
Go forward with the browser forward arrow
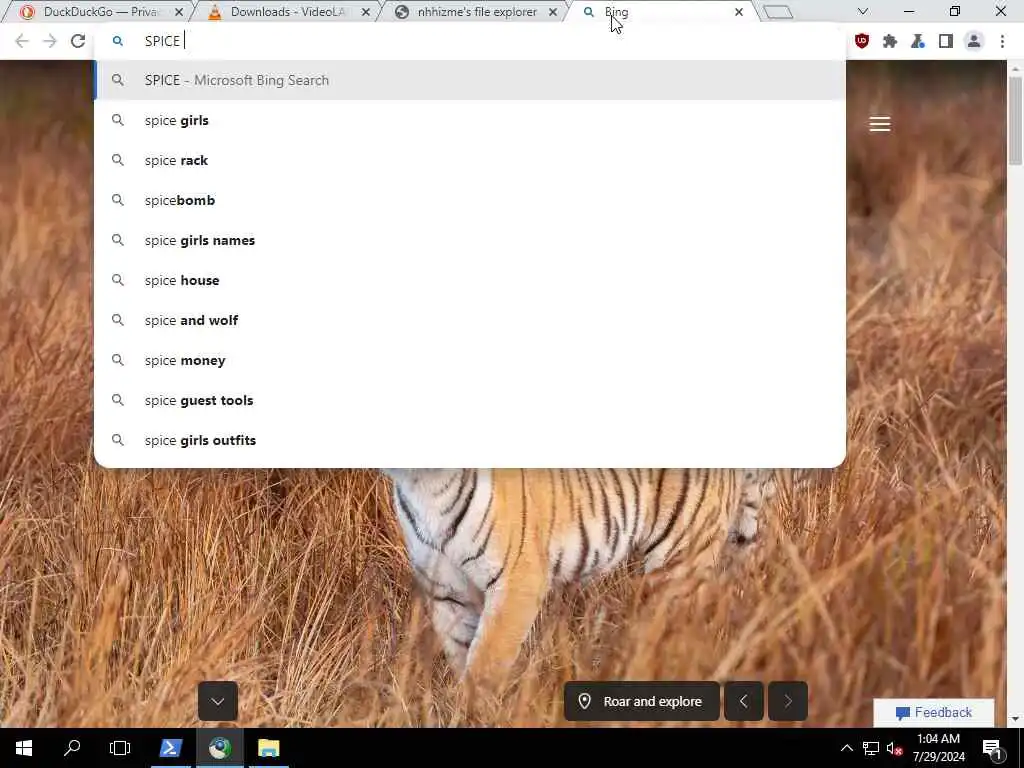click(x=50, y=41)
